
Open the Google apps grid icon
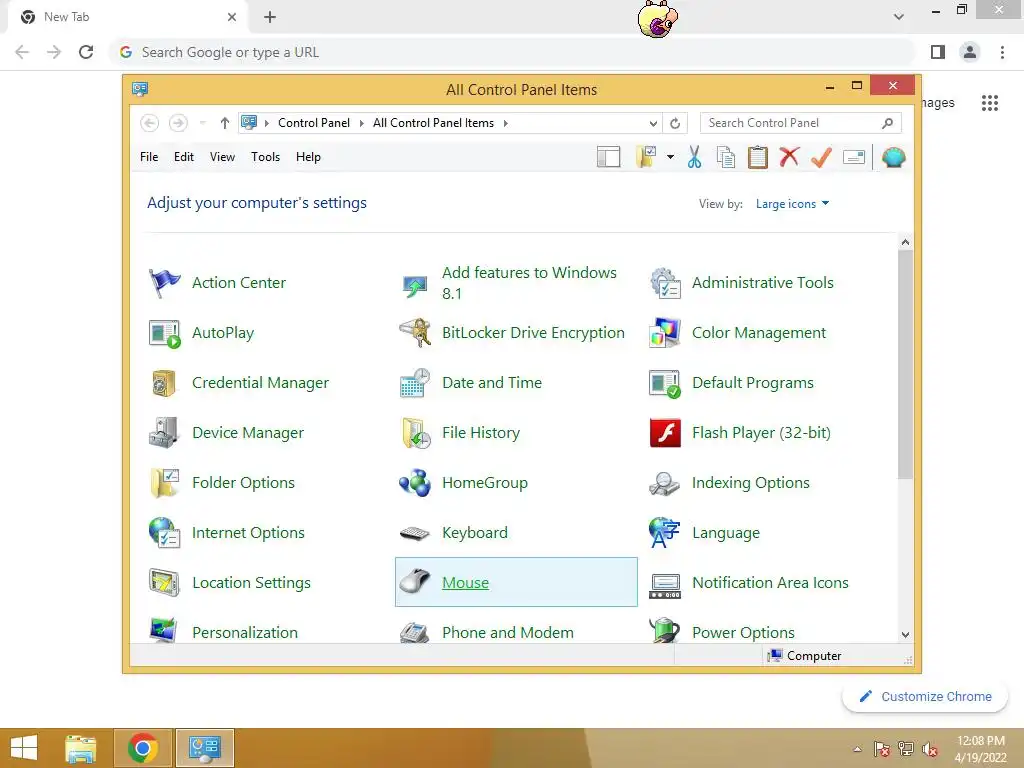tap(990, 103)
